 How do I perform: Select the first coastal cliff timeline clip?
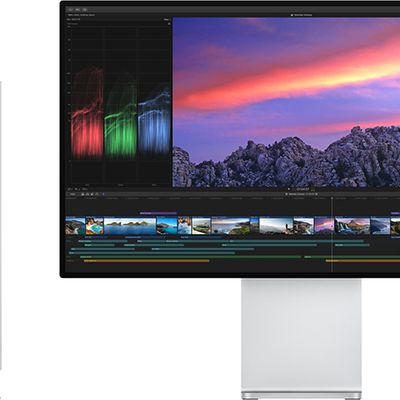pos(75,226)
